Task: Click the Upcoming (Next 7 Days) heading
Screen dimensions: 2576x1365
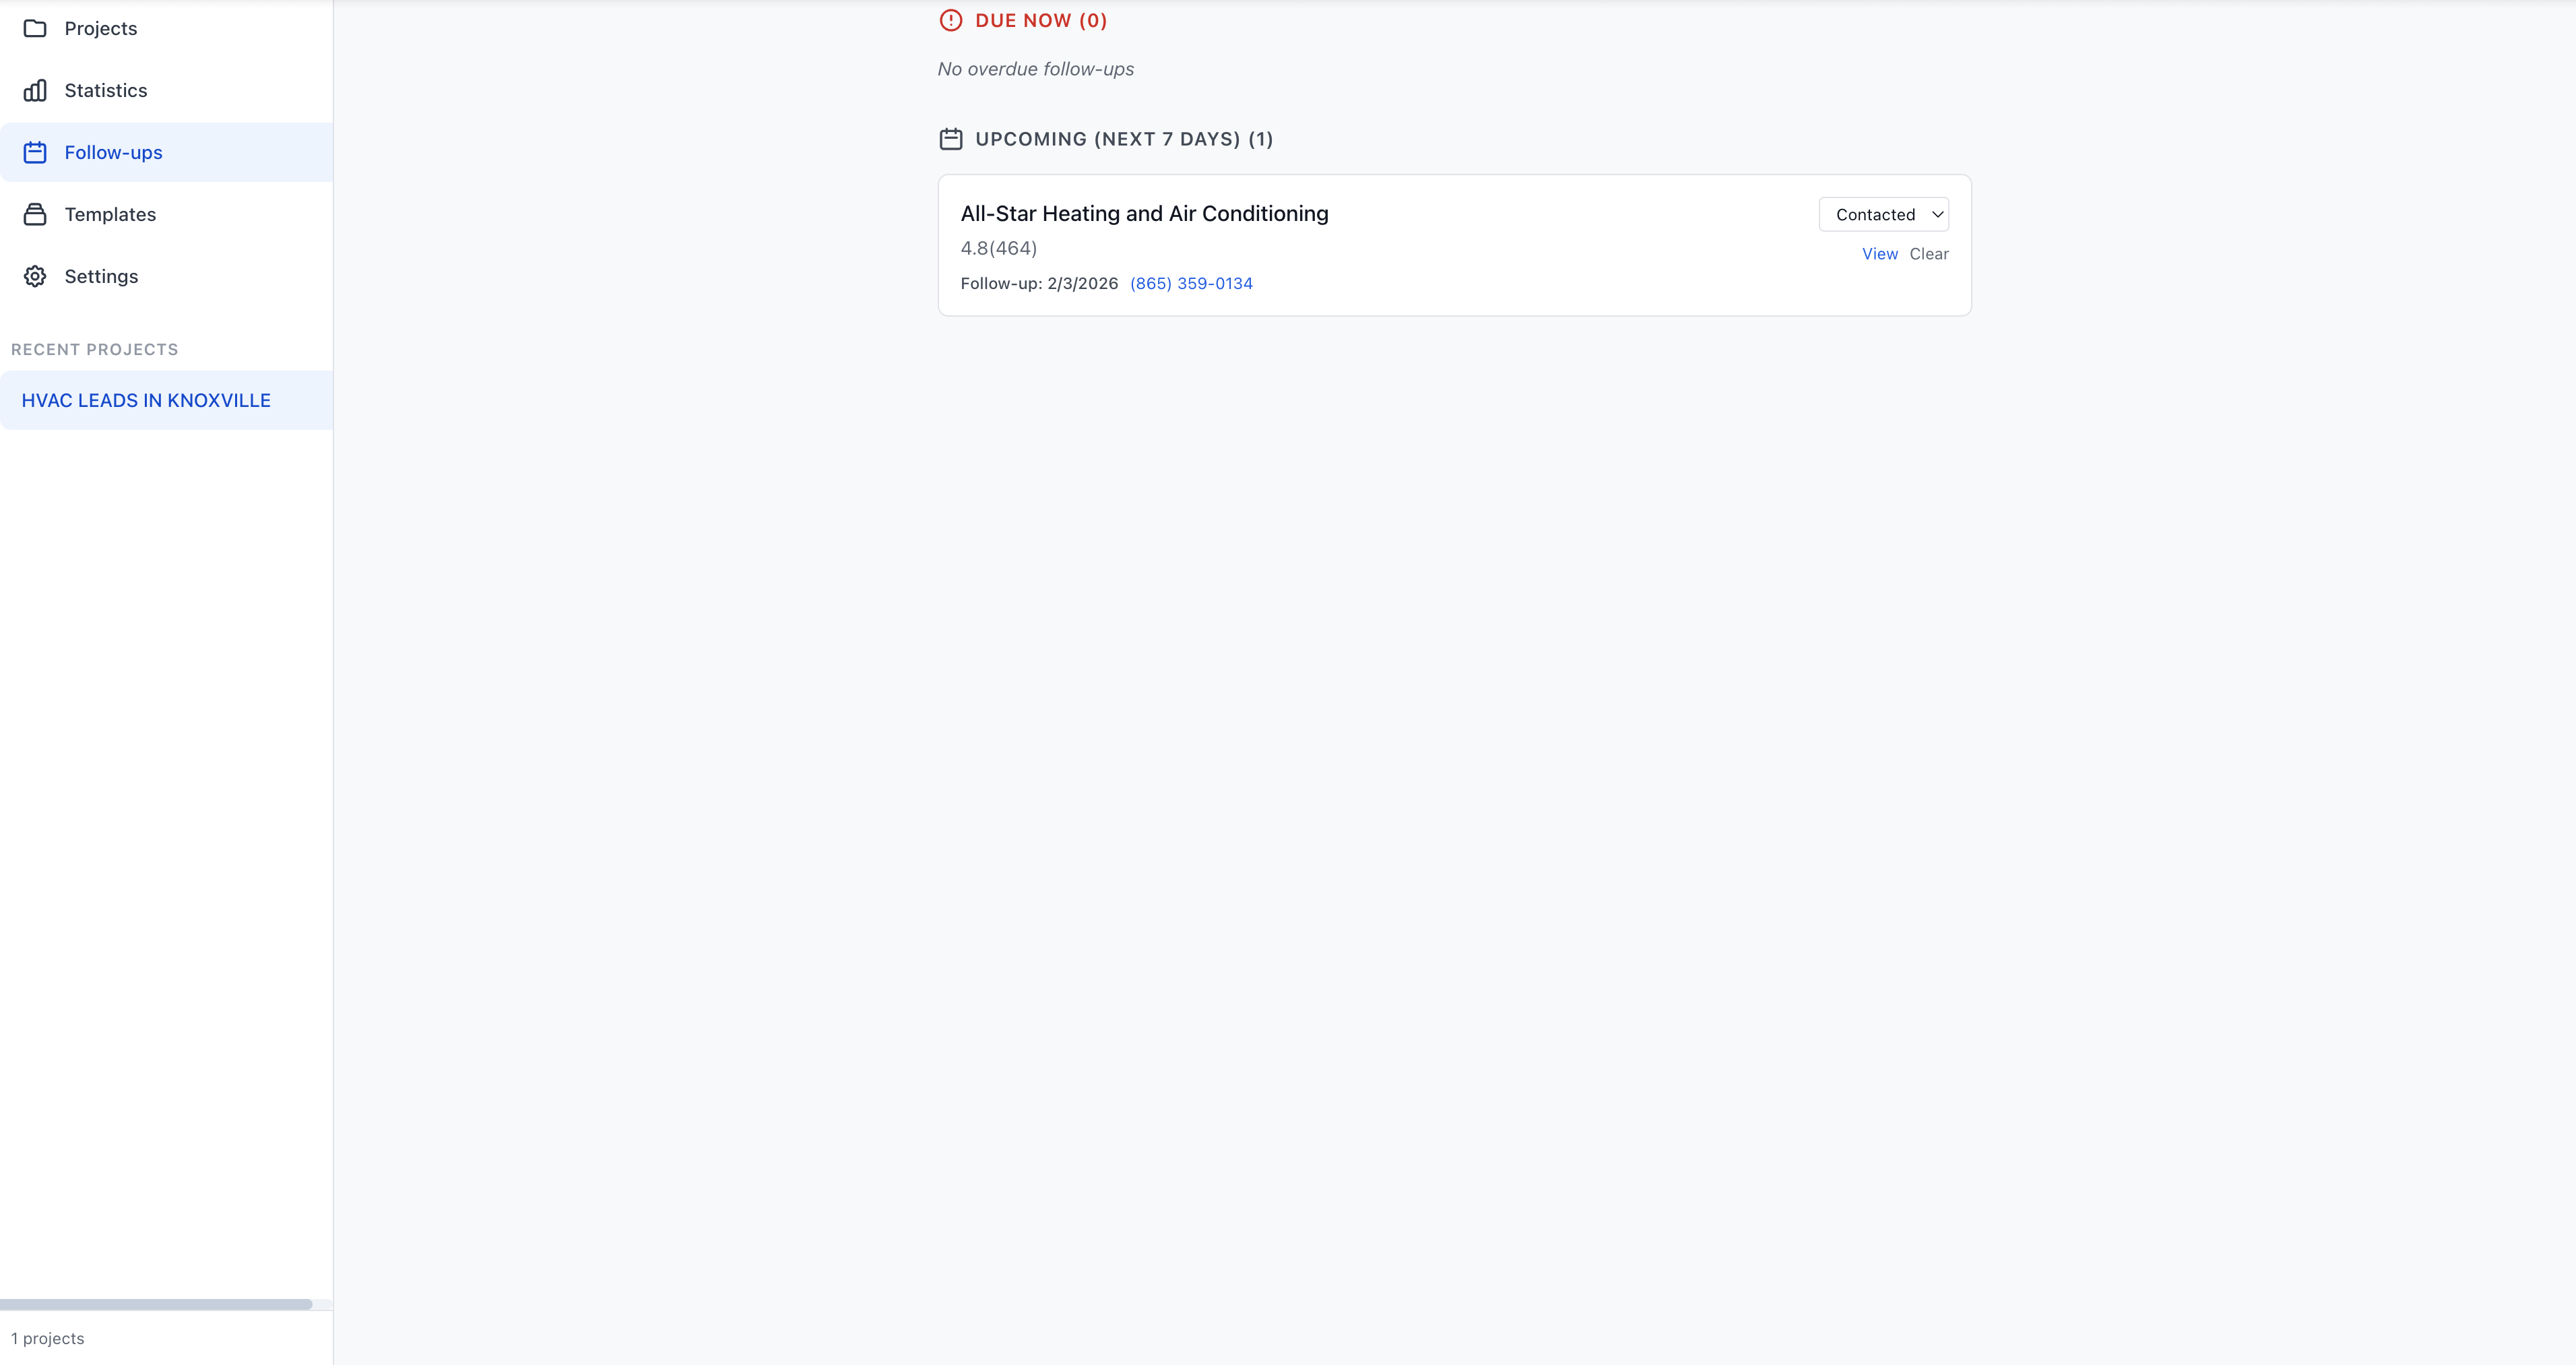Action: 1123,139
